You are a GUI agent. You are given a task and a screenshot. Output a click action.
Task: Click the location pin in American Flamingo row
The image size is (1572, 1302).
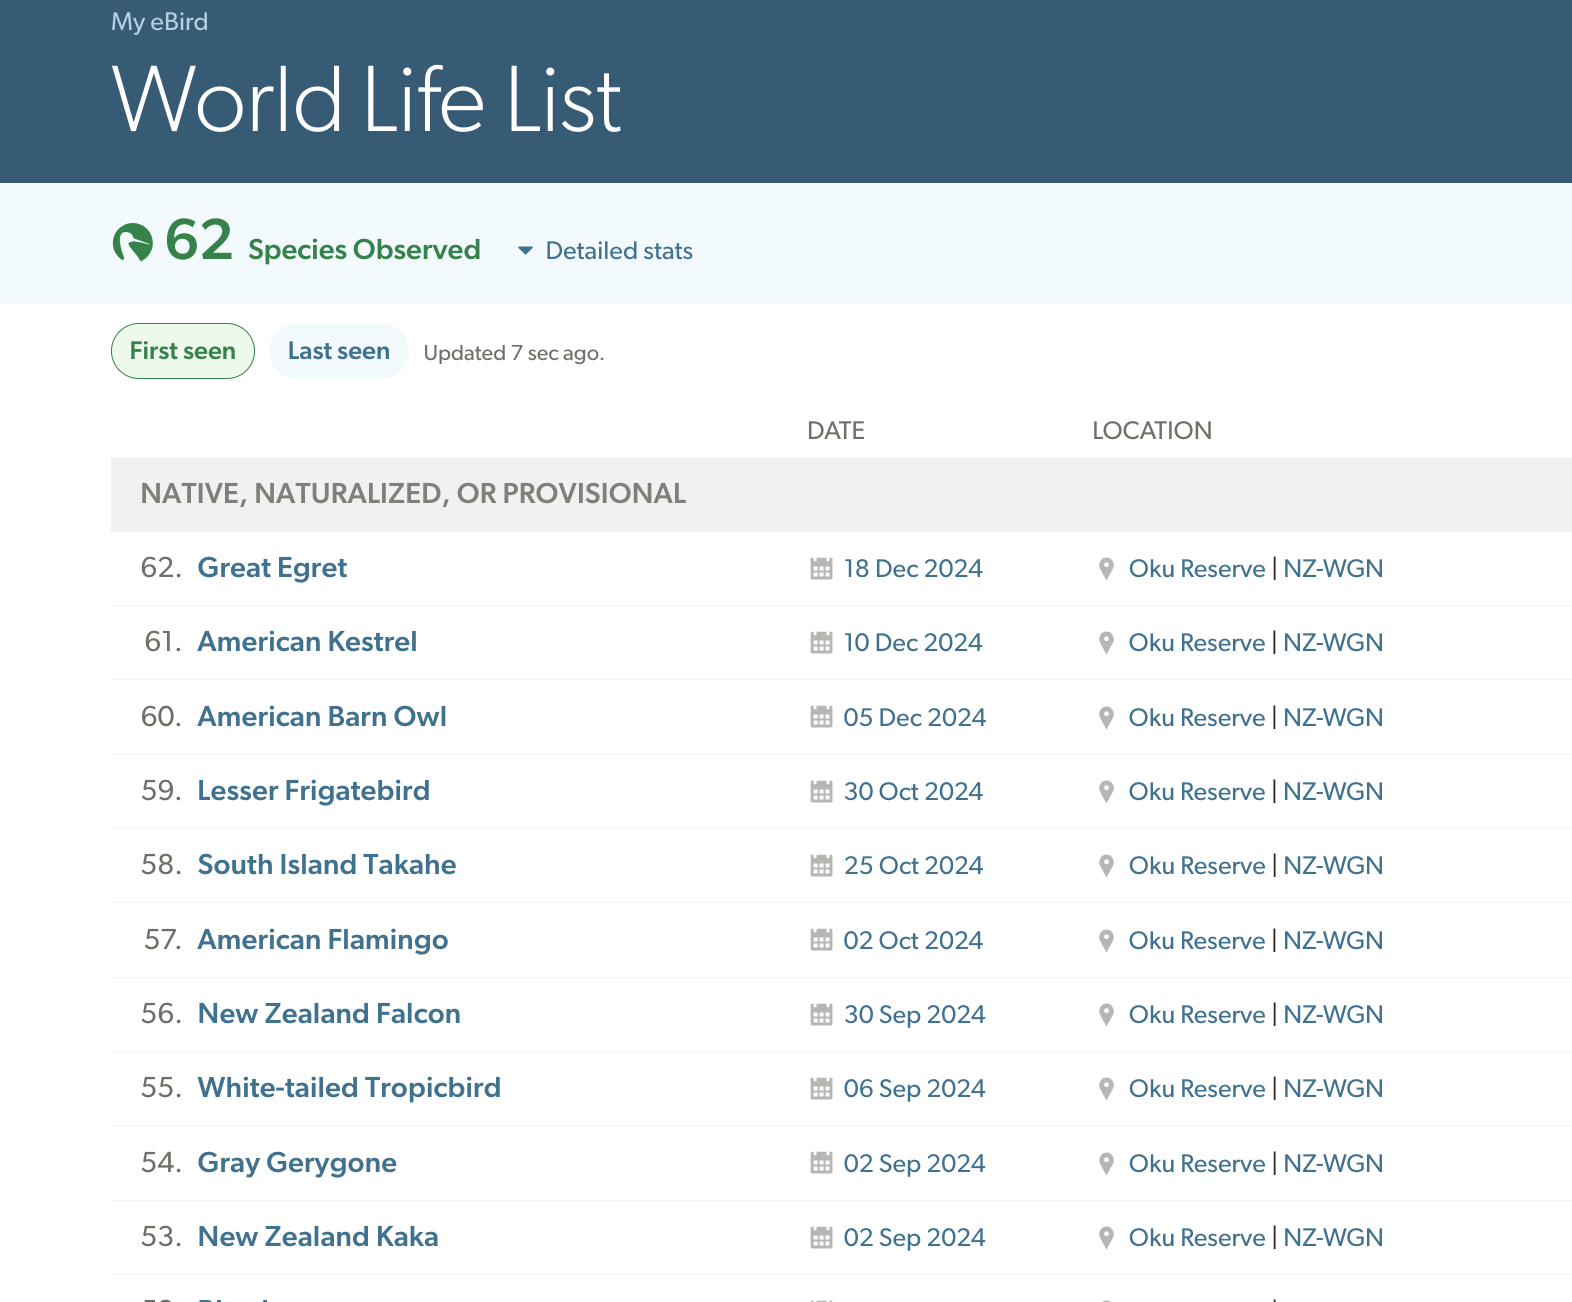point(1106,941)
